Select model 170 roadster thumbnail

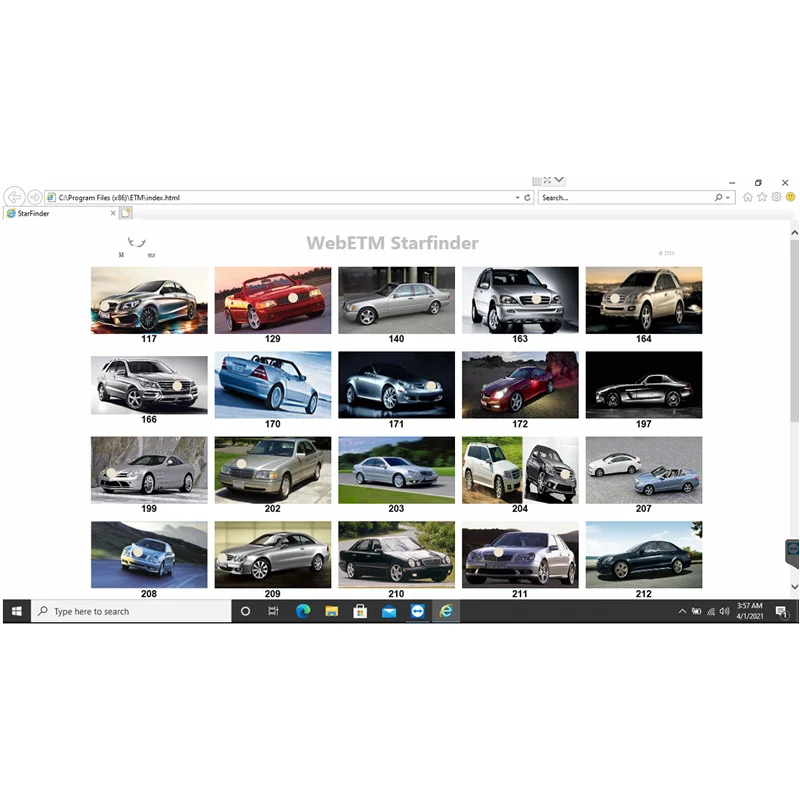272,385
